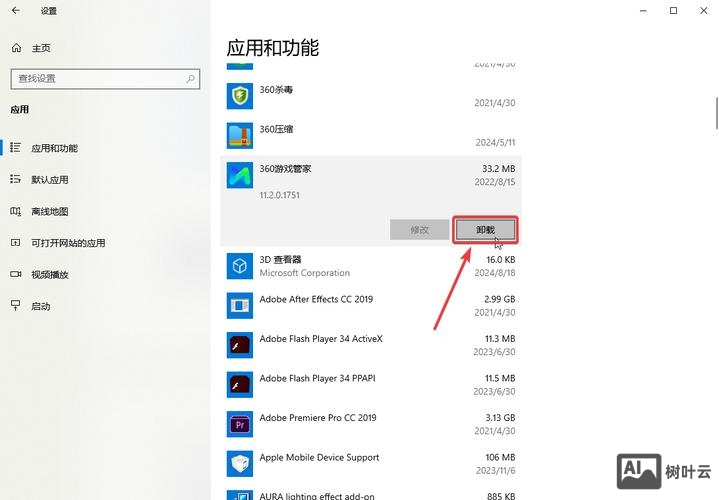Image resolution: width=719 pixels, height=500 pixels.
Task: Open the 主页 home icon
Action: pos(17,48)
